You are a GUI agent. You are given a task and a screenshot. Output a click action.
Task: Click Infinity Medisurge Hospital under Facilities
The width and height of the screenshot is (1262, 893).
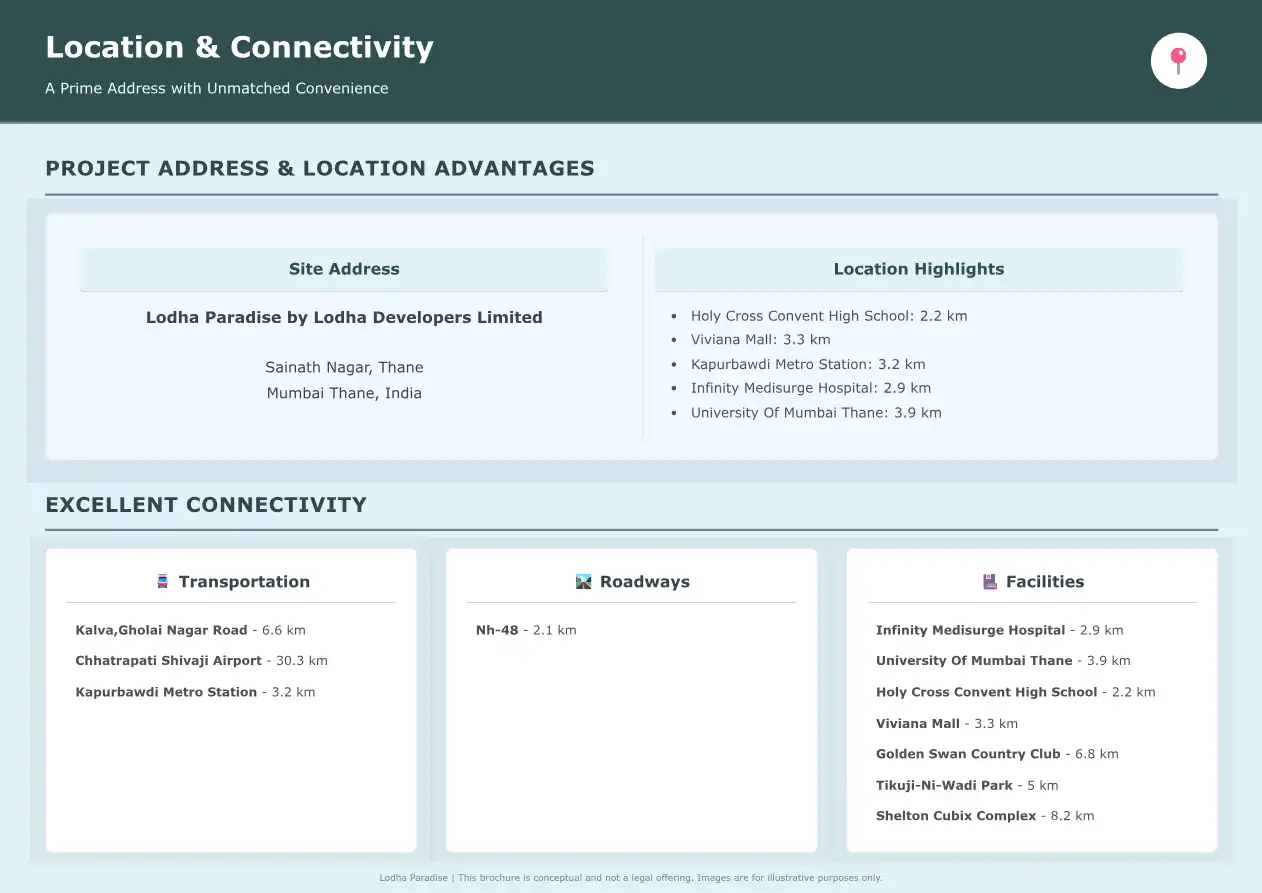coord(998,631)
